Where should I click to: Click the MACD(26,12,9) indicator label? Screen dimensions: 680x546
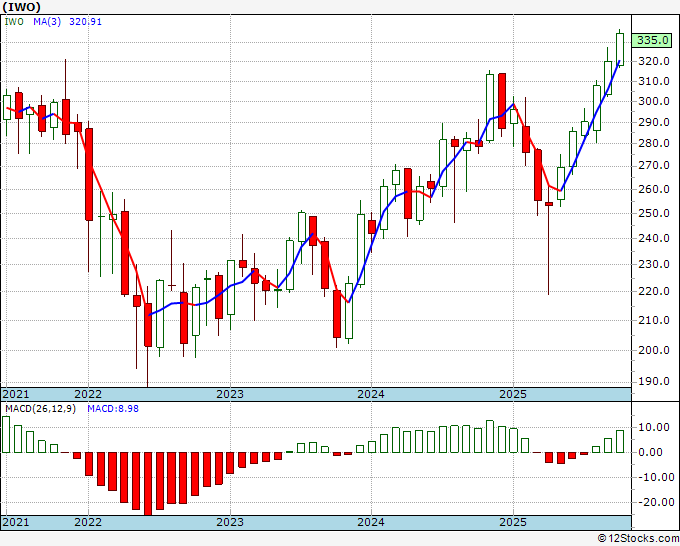(x=40, y=409)
